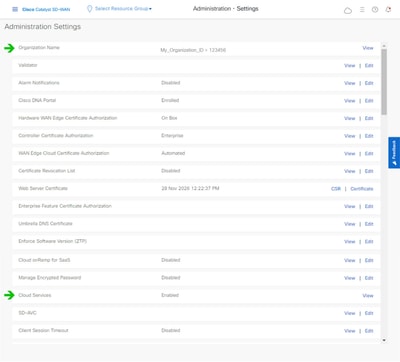View the Cisco DNA Portal setting
This screenshot has height=362, width=400.
point(350,101)
